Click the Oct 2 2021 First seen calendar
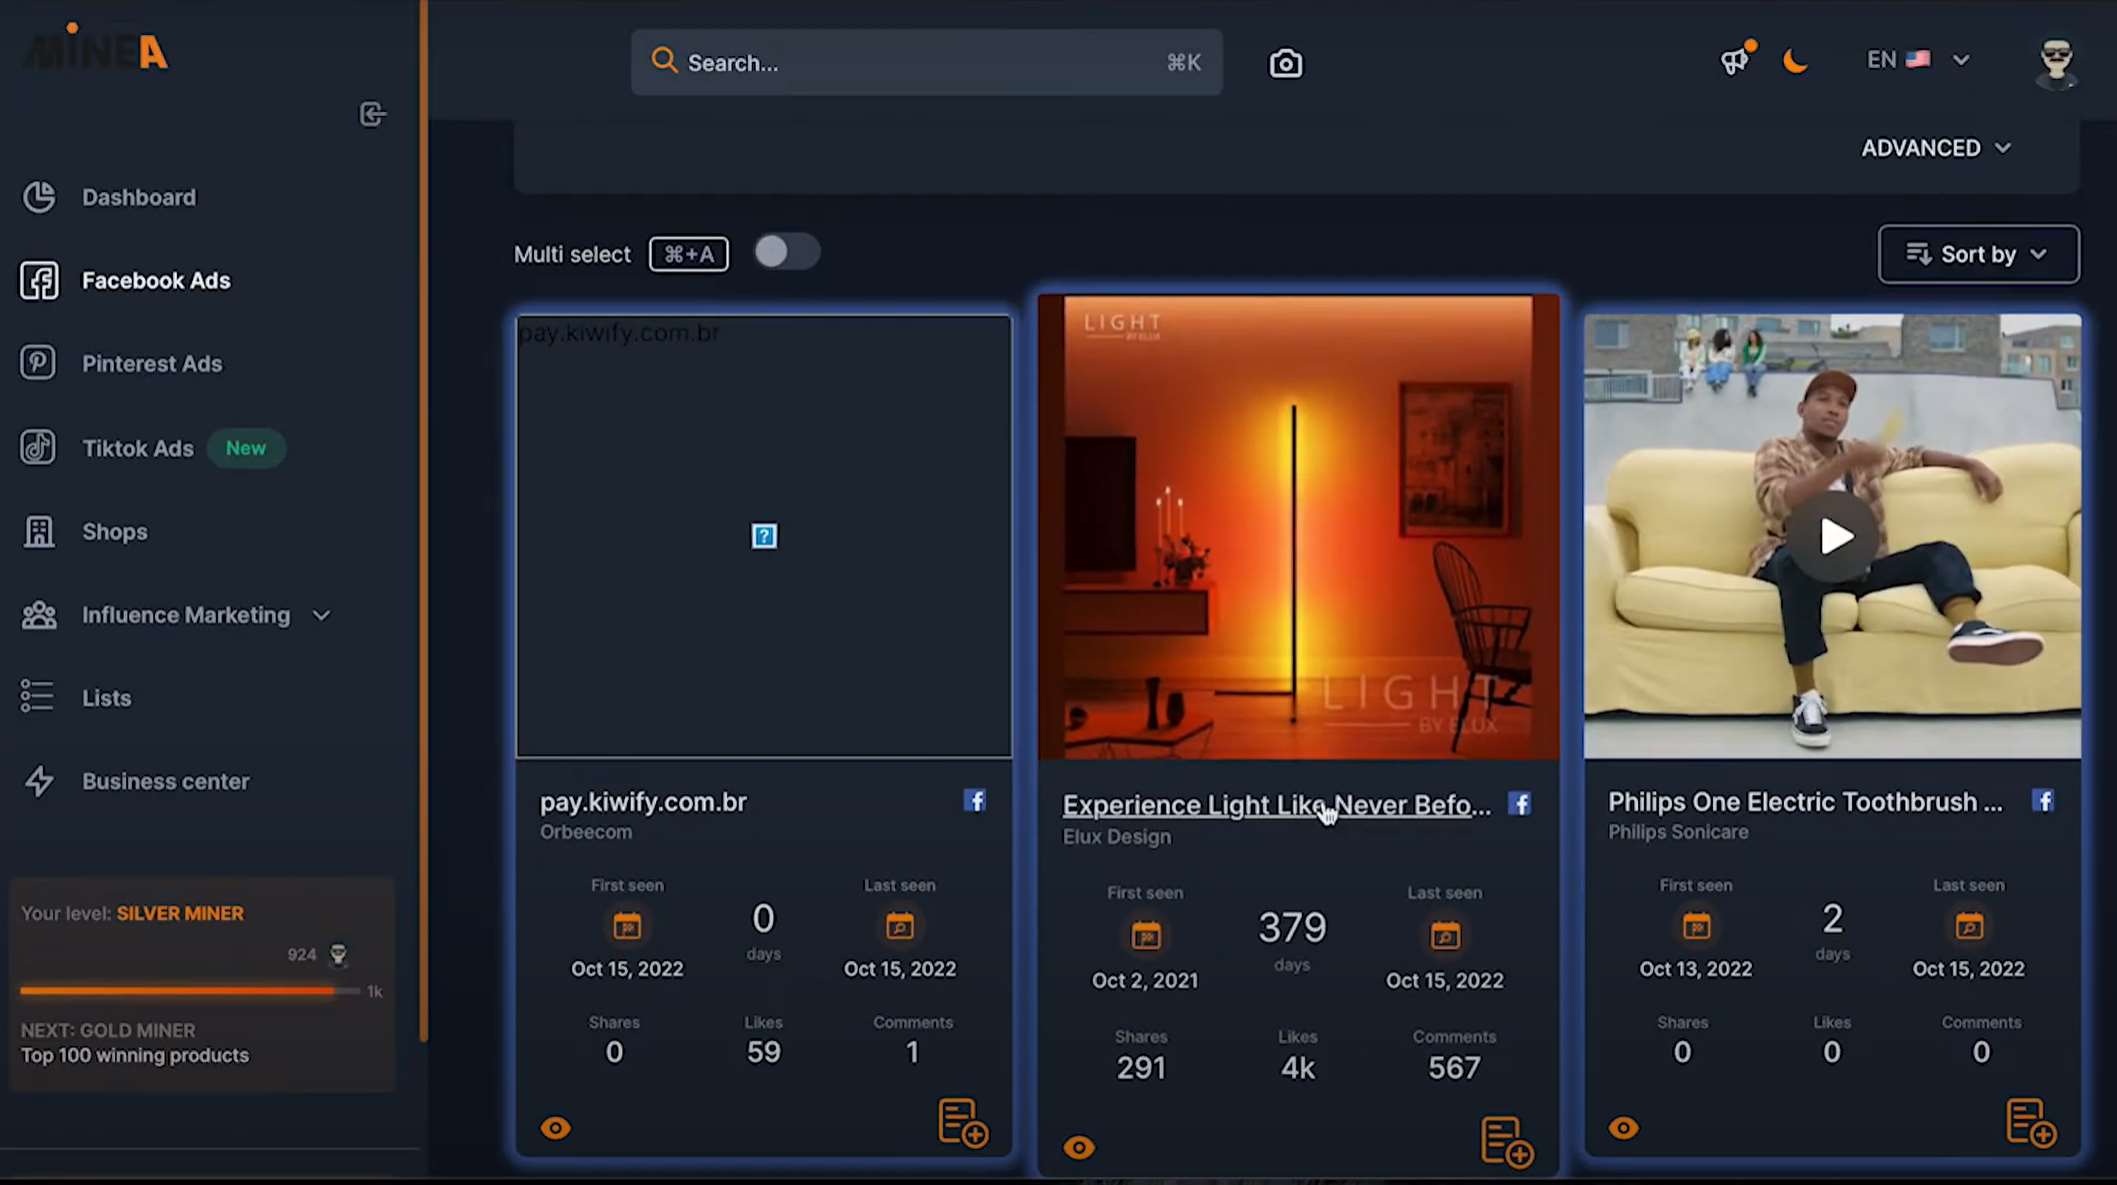Viewport: 2117px width, 1185px height. pyautogui.click(x=1145, y=935)
